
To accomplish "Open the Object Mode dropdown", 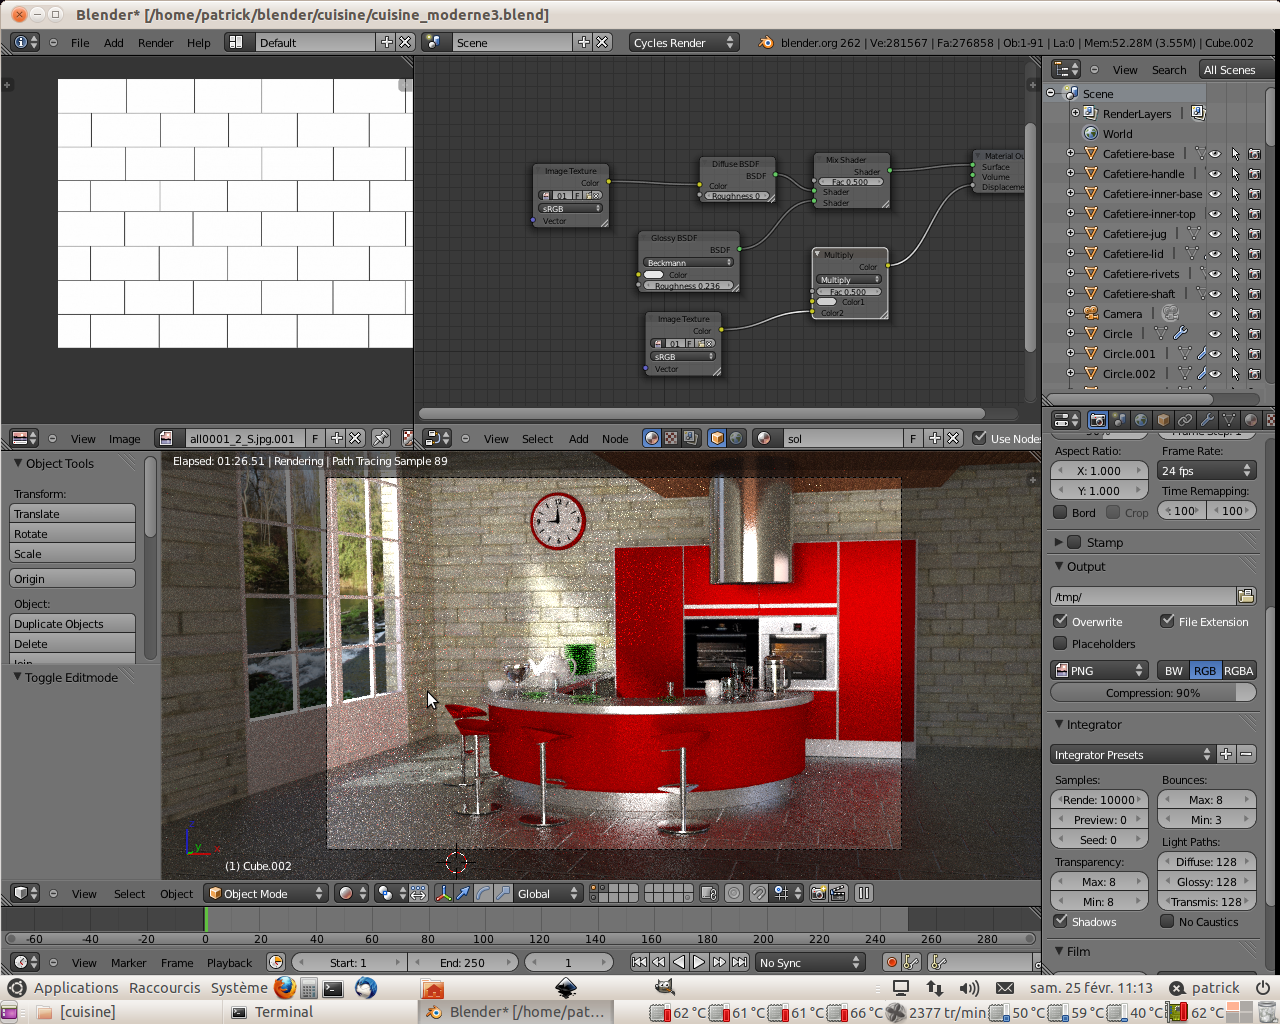I will point(265,893).
